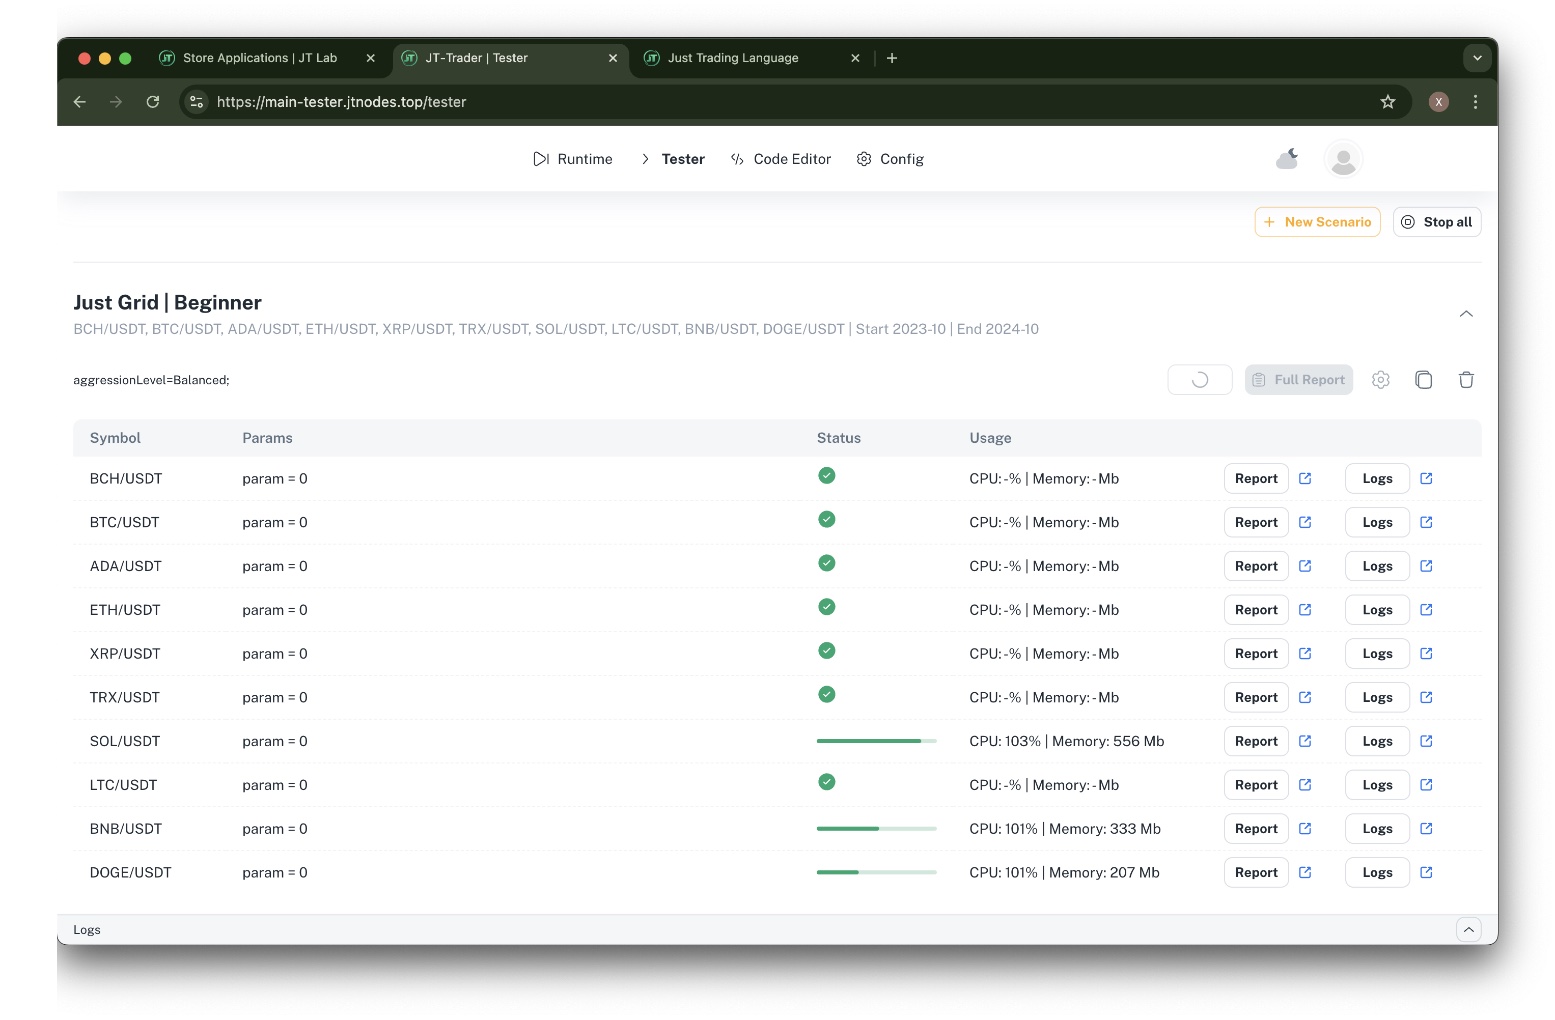Open user profile avatar
Viewport: 1555px width, 1020px height.
coord(1343,159)
